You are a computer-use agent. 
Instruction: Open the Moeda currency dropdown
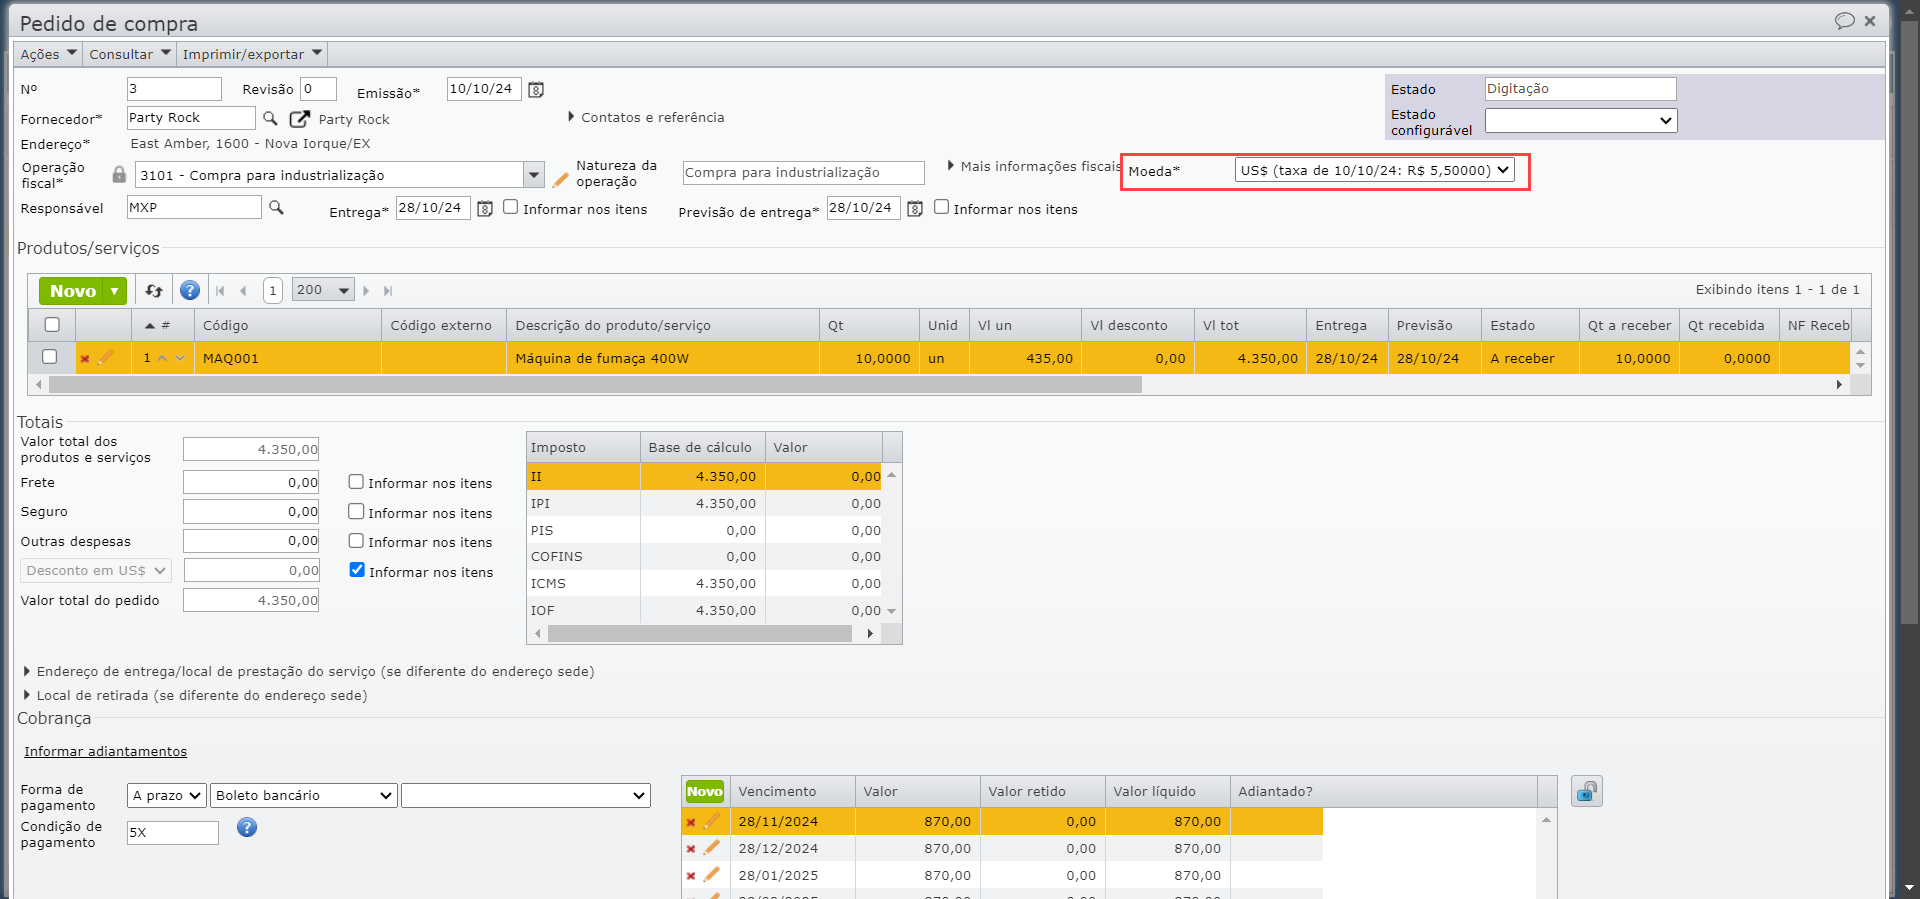click(x=1374, y=171)
